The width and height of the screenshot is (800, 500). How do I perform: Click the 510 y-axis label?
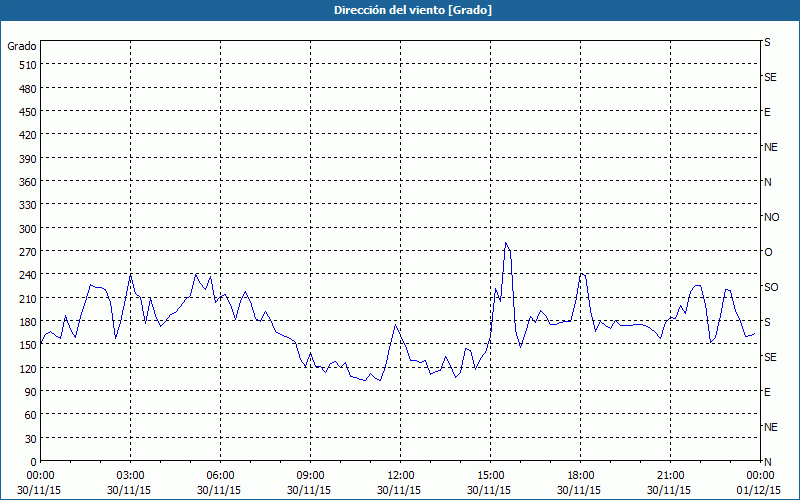coord(28,65)
